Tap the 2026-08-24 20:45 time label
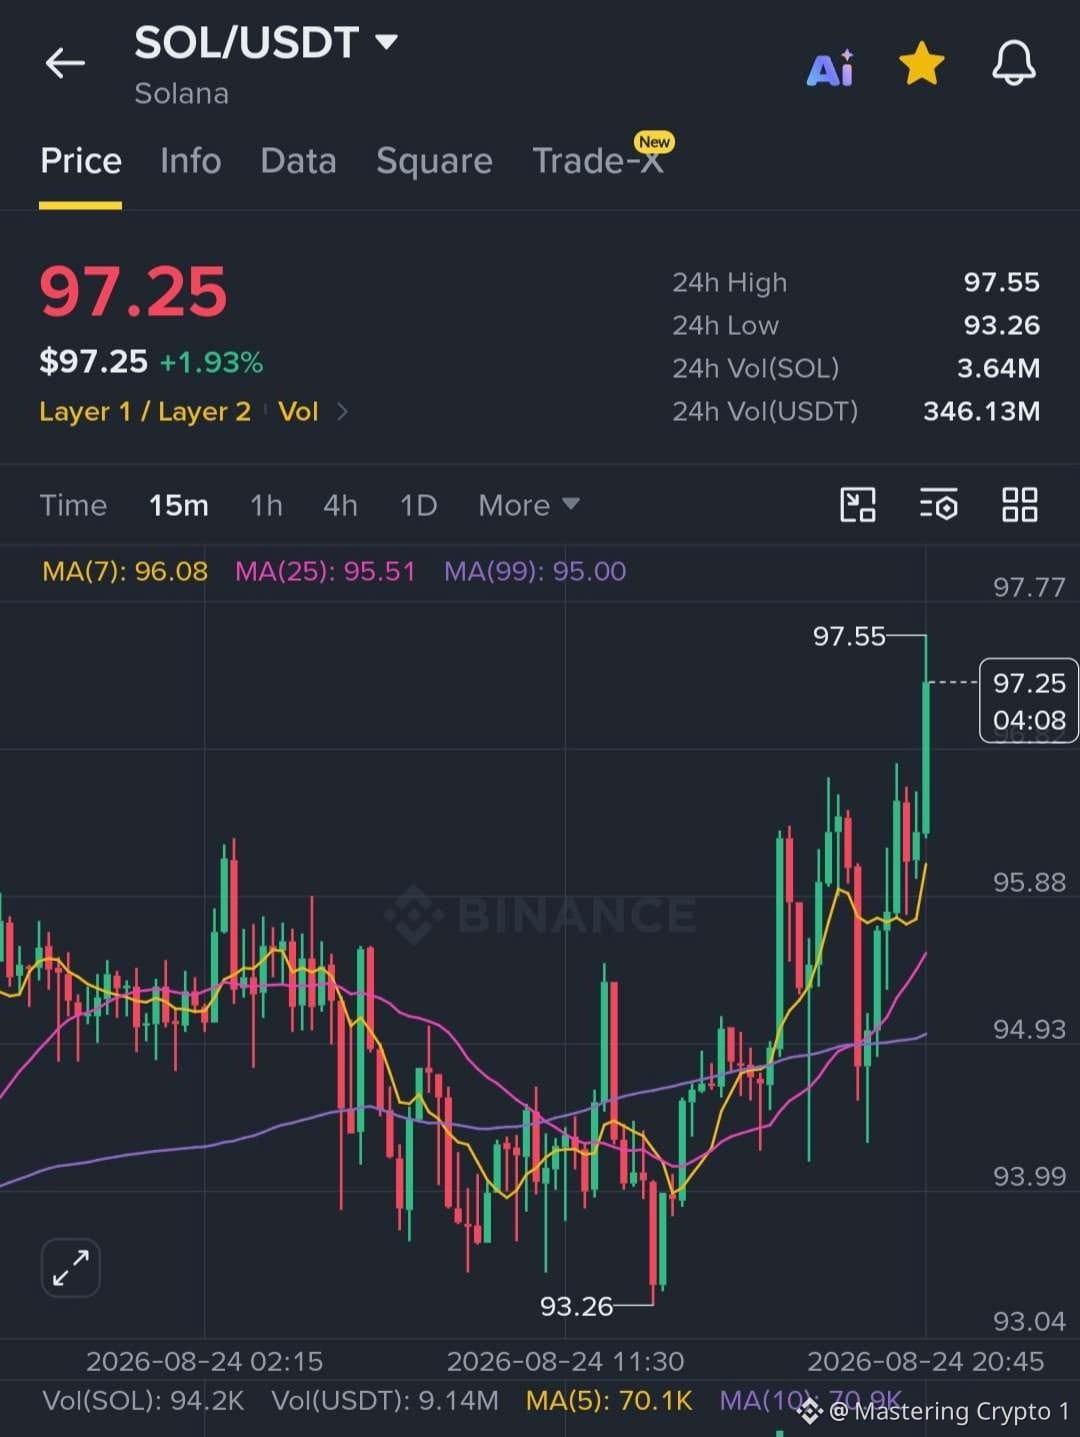The height and width of the screenshot is (1437, 1080). click(925, 1361)
